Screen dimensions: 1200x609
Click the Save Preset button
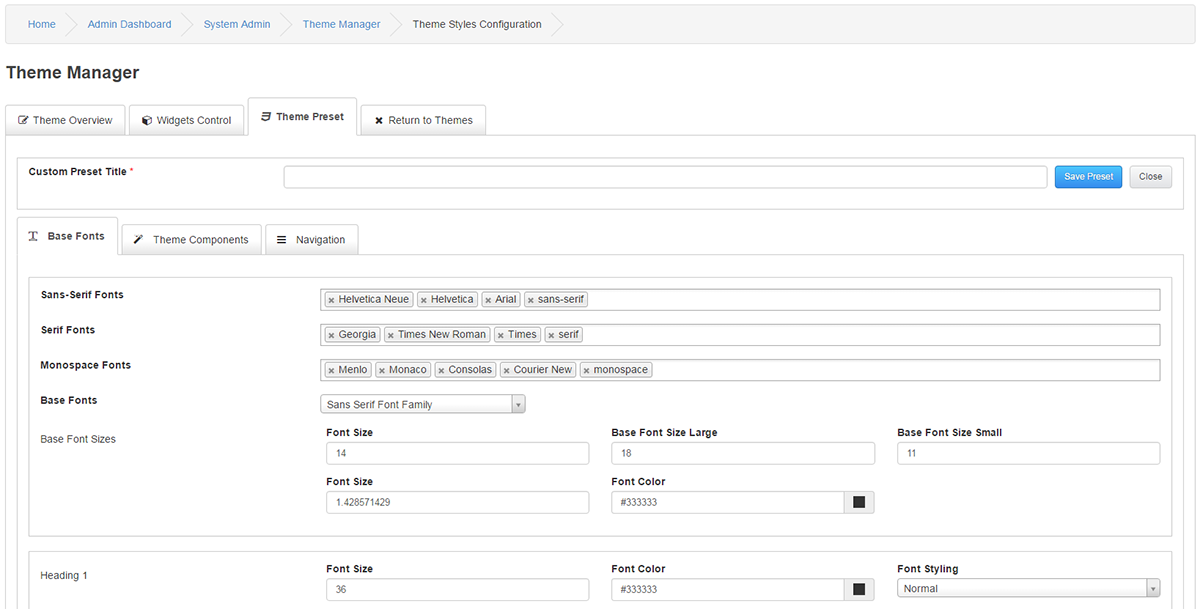[x=1088, y=177]
